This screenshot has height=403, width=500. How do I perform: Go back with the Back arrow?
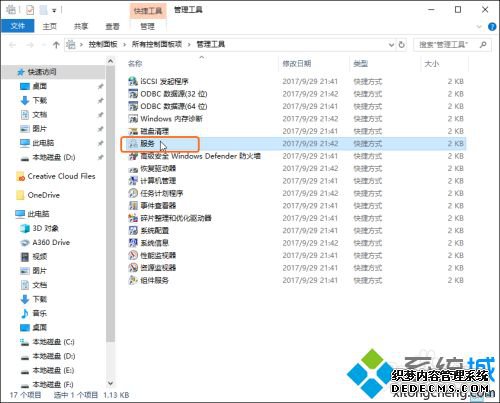click(x=13, y=45)
